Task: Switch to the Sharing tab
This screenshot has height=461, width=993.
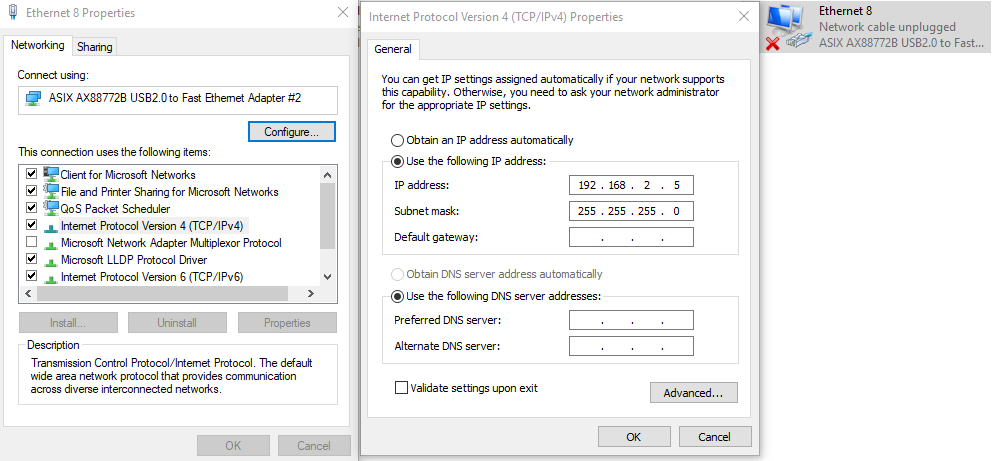Action: 95,47
